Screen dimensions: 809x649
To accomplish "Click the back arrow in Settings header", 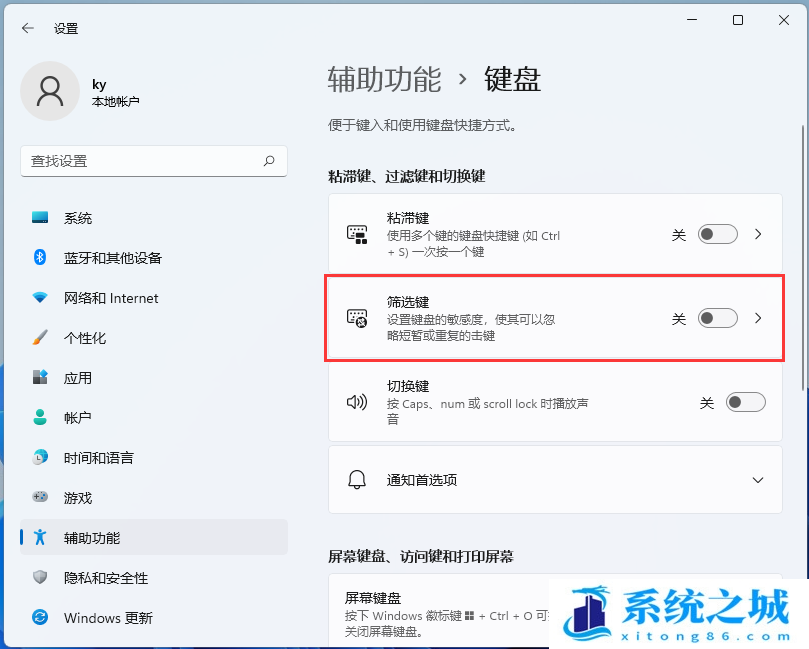I will pos(28,28).
